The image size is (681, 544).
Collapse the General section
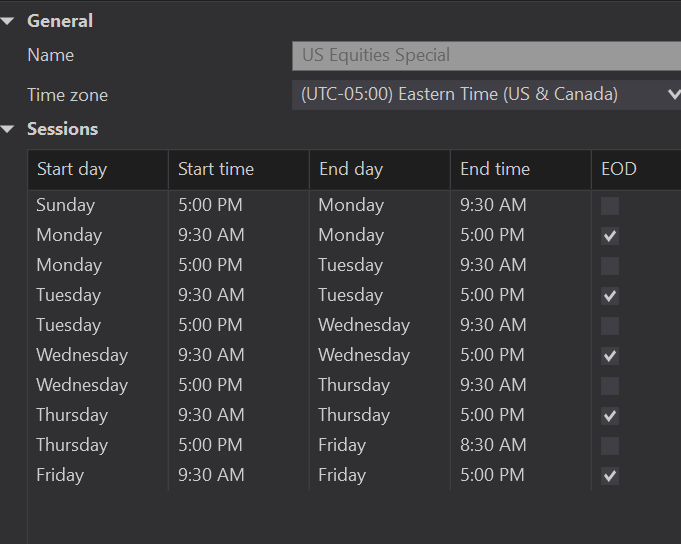coord(8,21)
